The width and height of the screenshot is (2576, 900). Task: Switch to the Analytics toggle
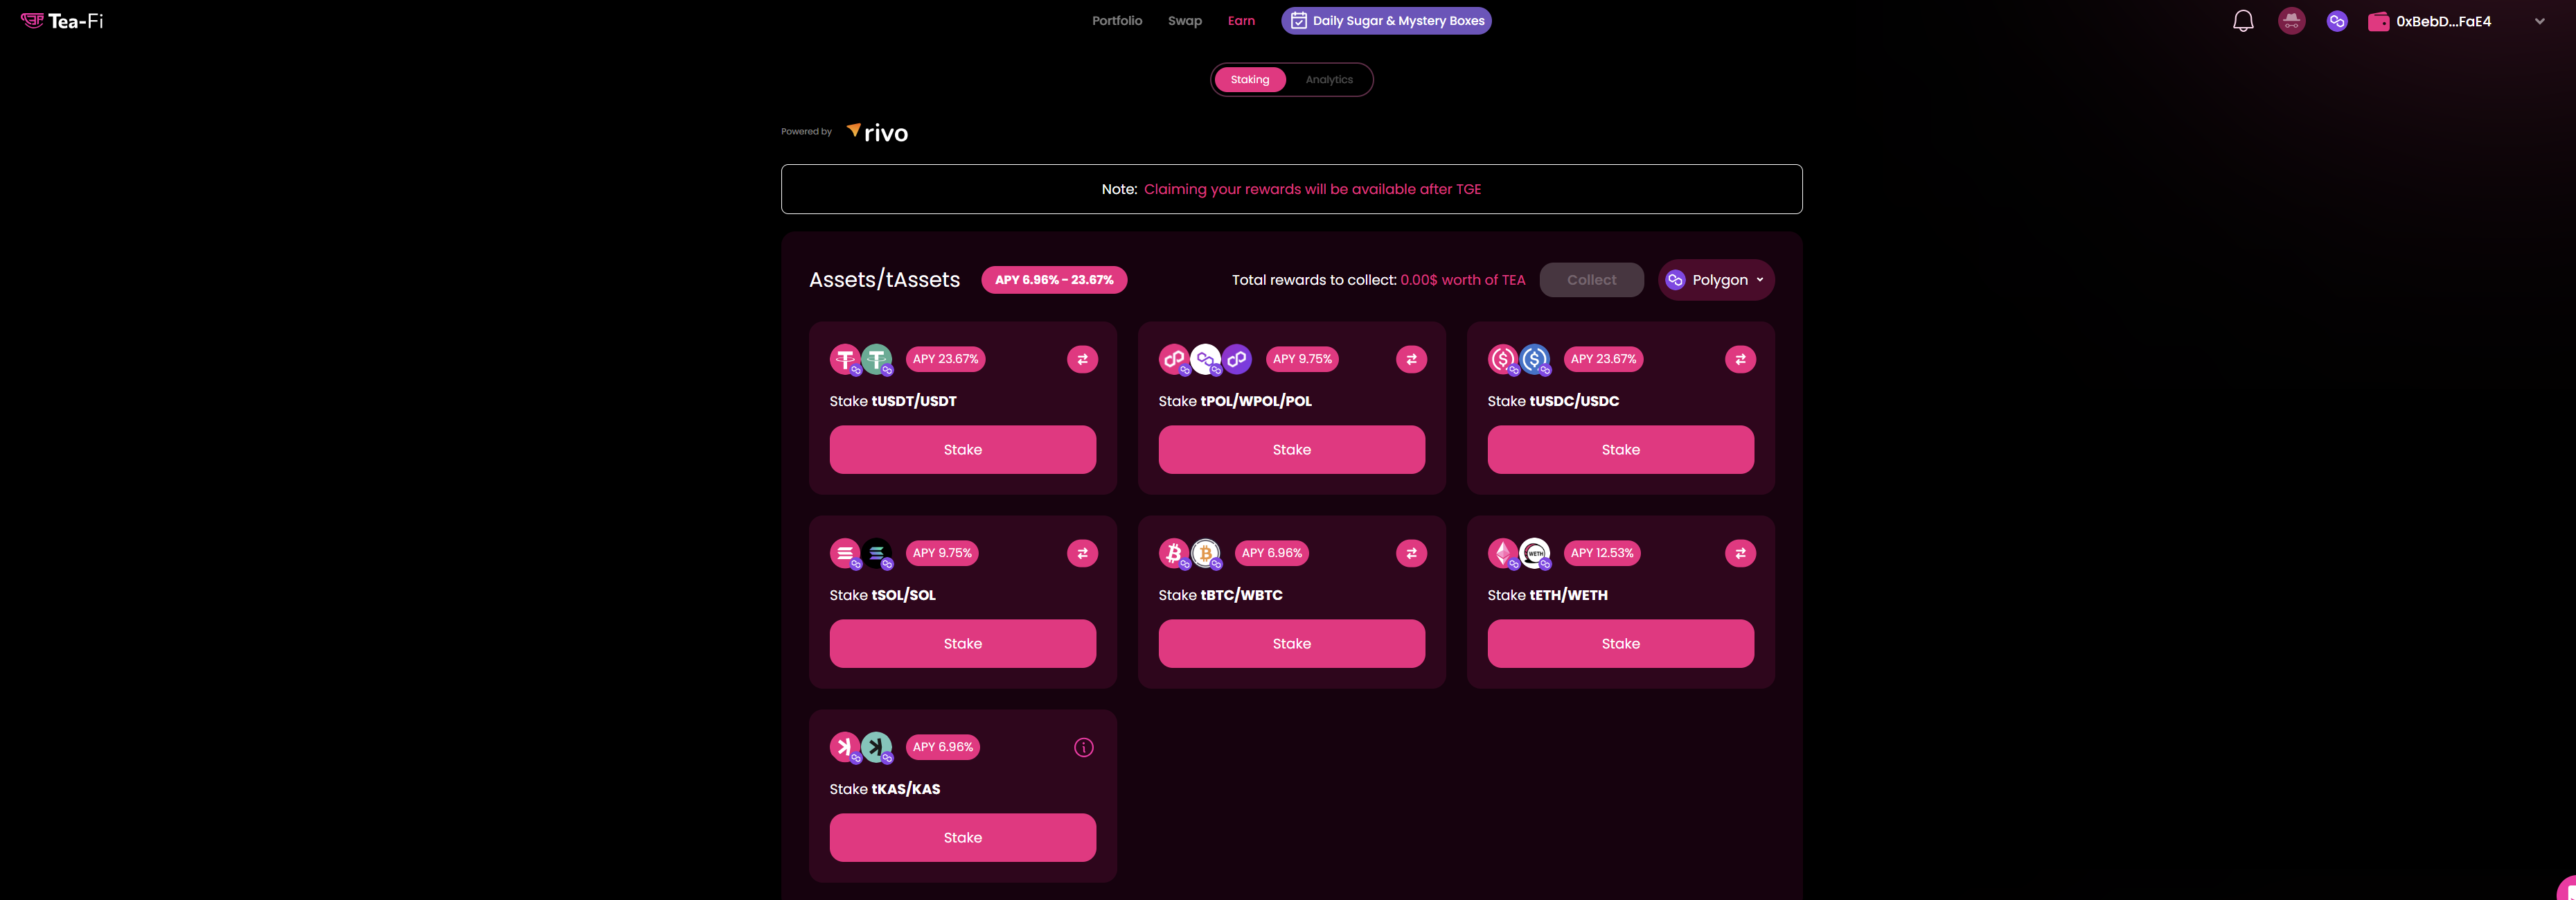[1328, 80]
